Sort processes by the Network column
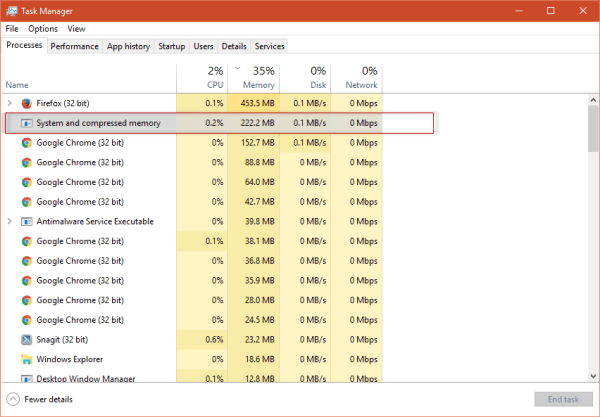Screen dimensions: 600x417 coord(357,78)
